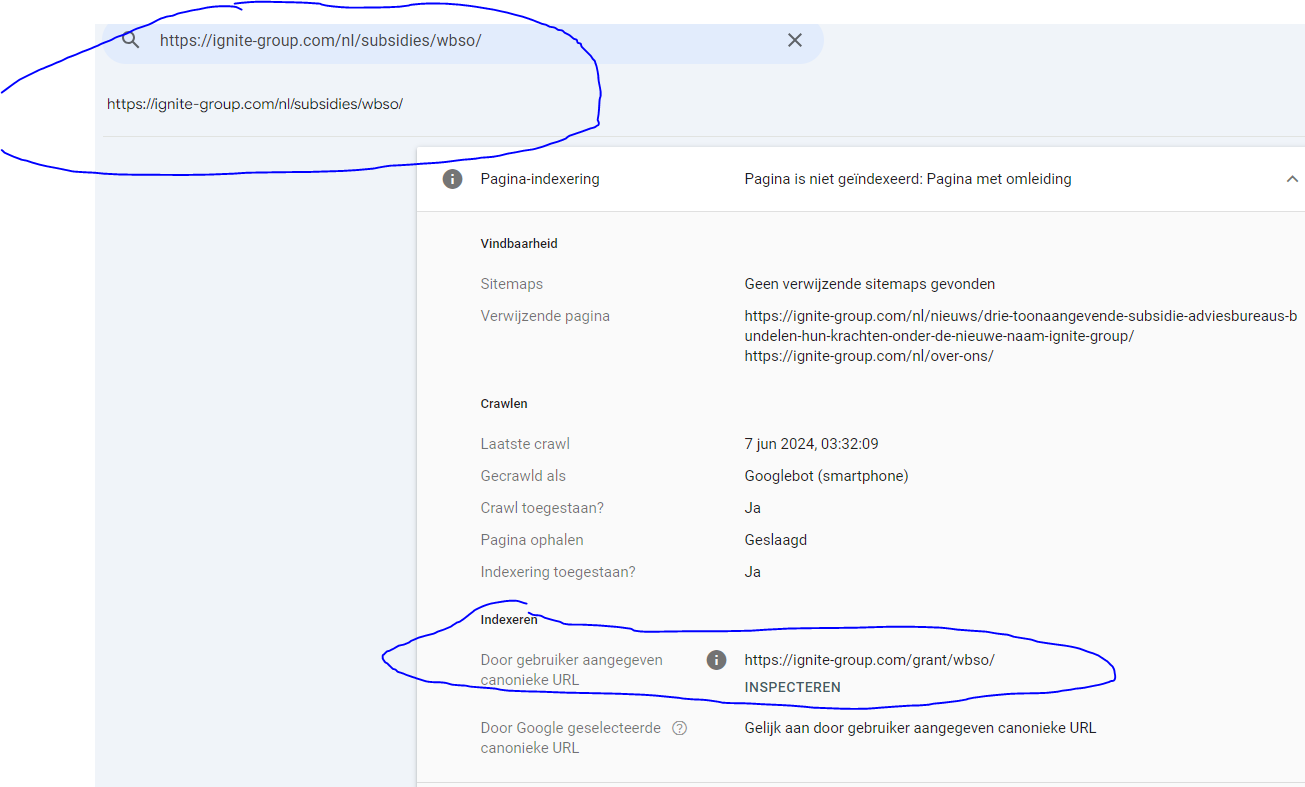This screenshot has height=787, width=1305.
Task: Click the last crawl date '7 jun 2024, 03:32:09'
Action: coord(812,444)
